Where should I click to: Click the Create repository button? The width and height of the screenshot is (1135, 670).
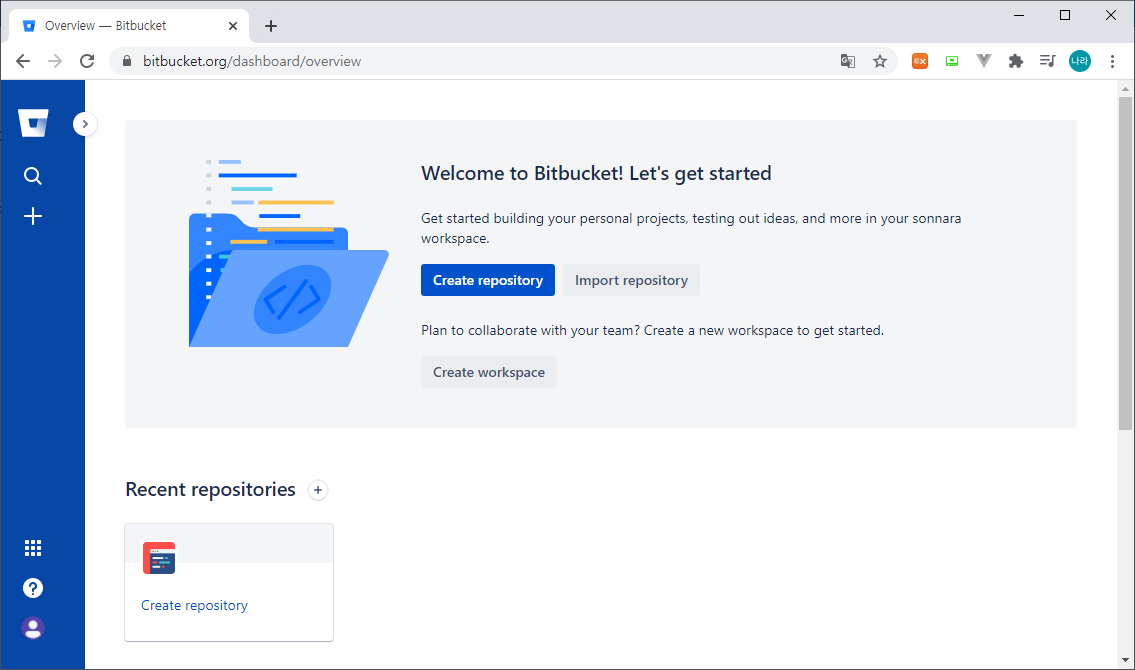[488, 280]
